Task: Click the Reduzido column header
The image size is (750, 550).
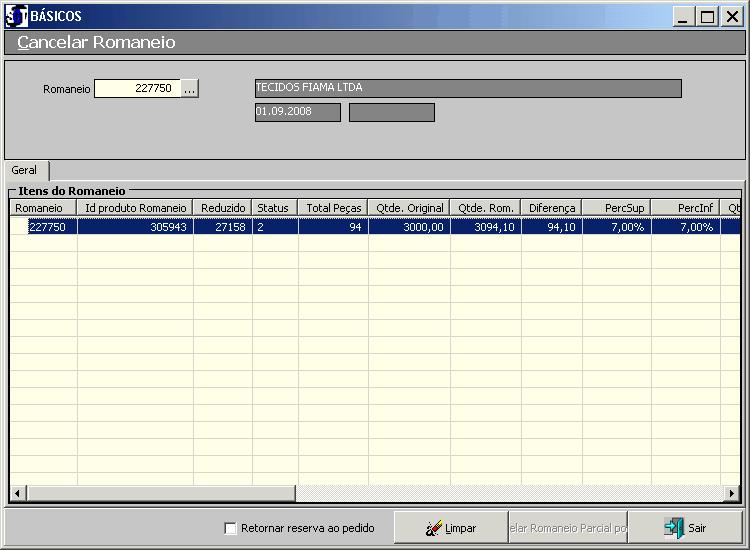Action: [x=222, y=208]
